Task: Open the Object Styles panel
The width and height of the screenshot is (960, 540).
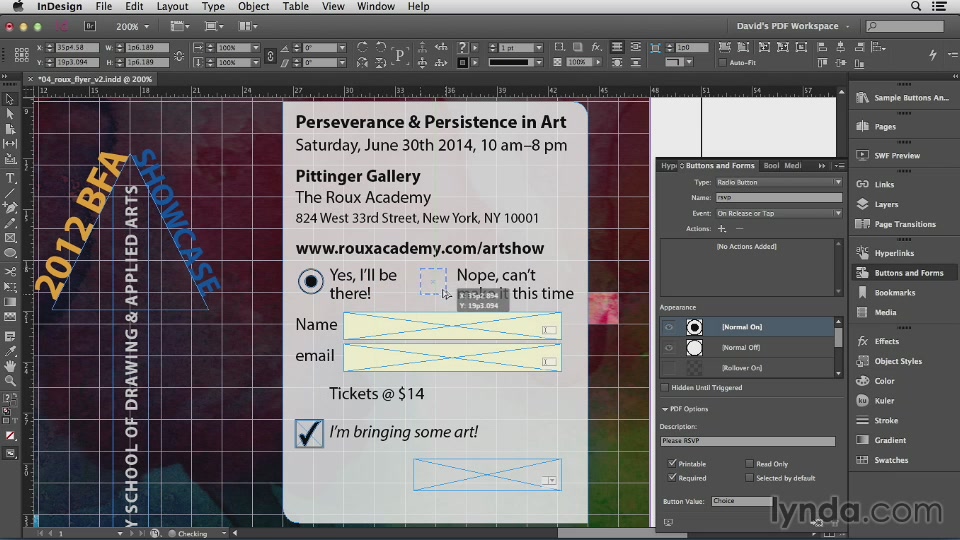Action: (889, 361)
